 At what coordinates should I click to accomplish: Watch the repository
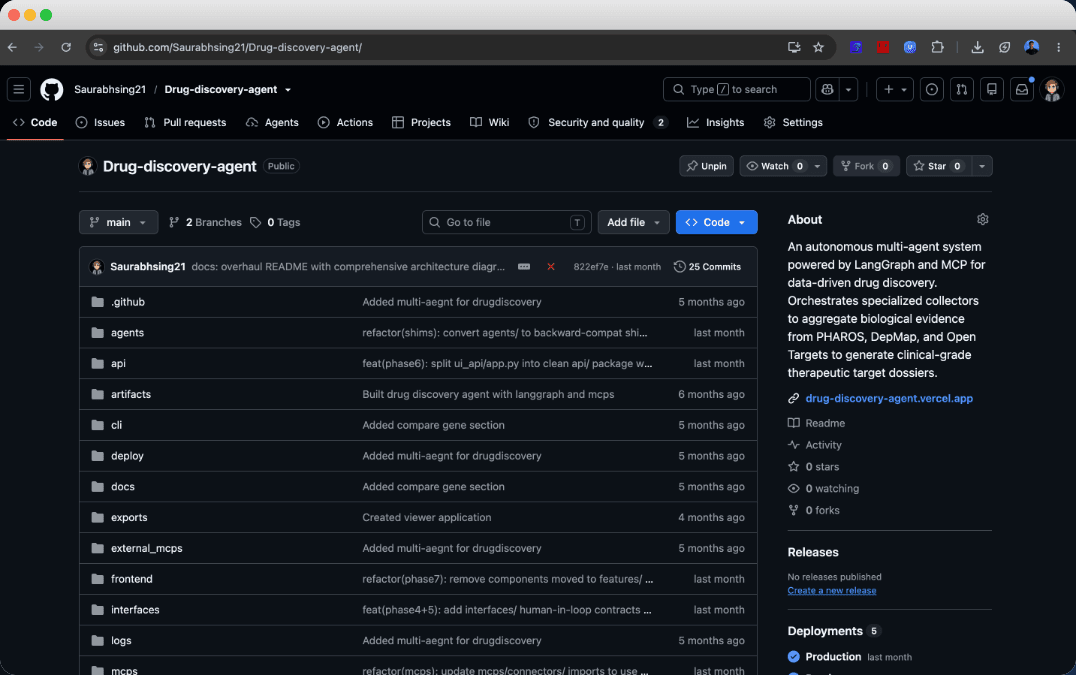(773, 166)
